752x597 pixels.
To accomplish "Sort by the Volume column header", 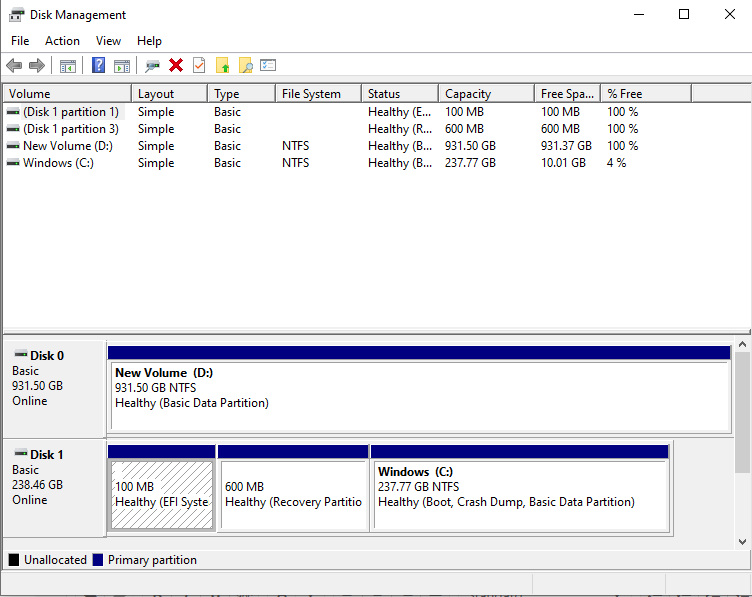I will click(67, 94).
